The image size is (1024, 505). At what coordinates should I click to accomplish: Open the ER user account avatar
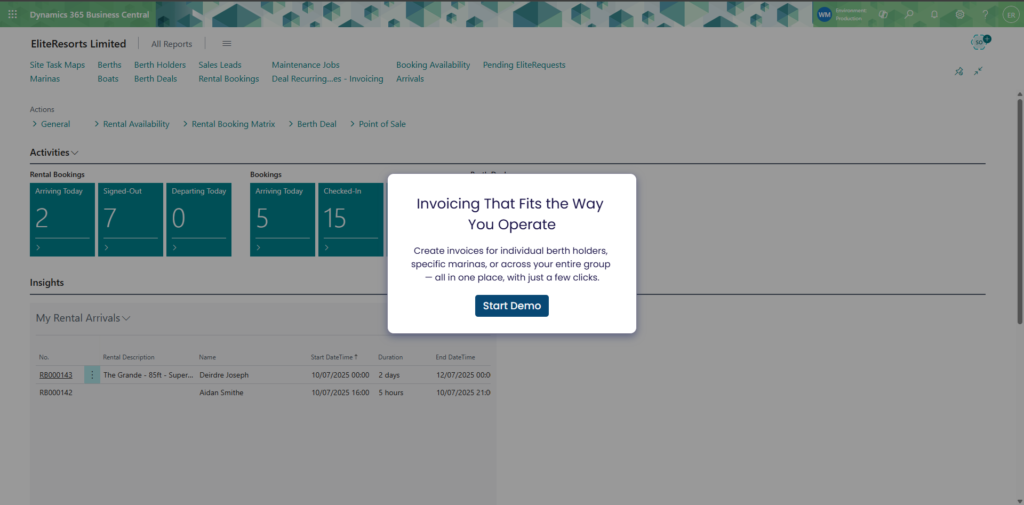[x=1010, y=14]
